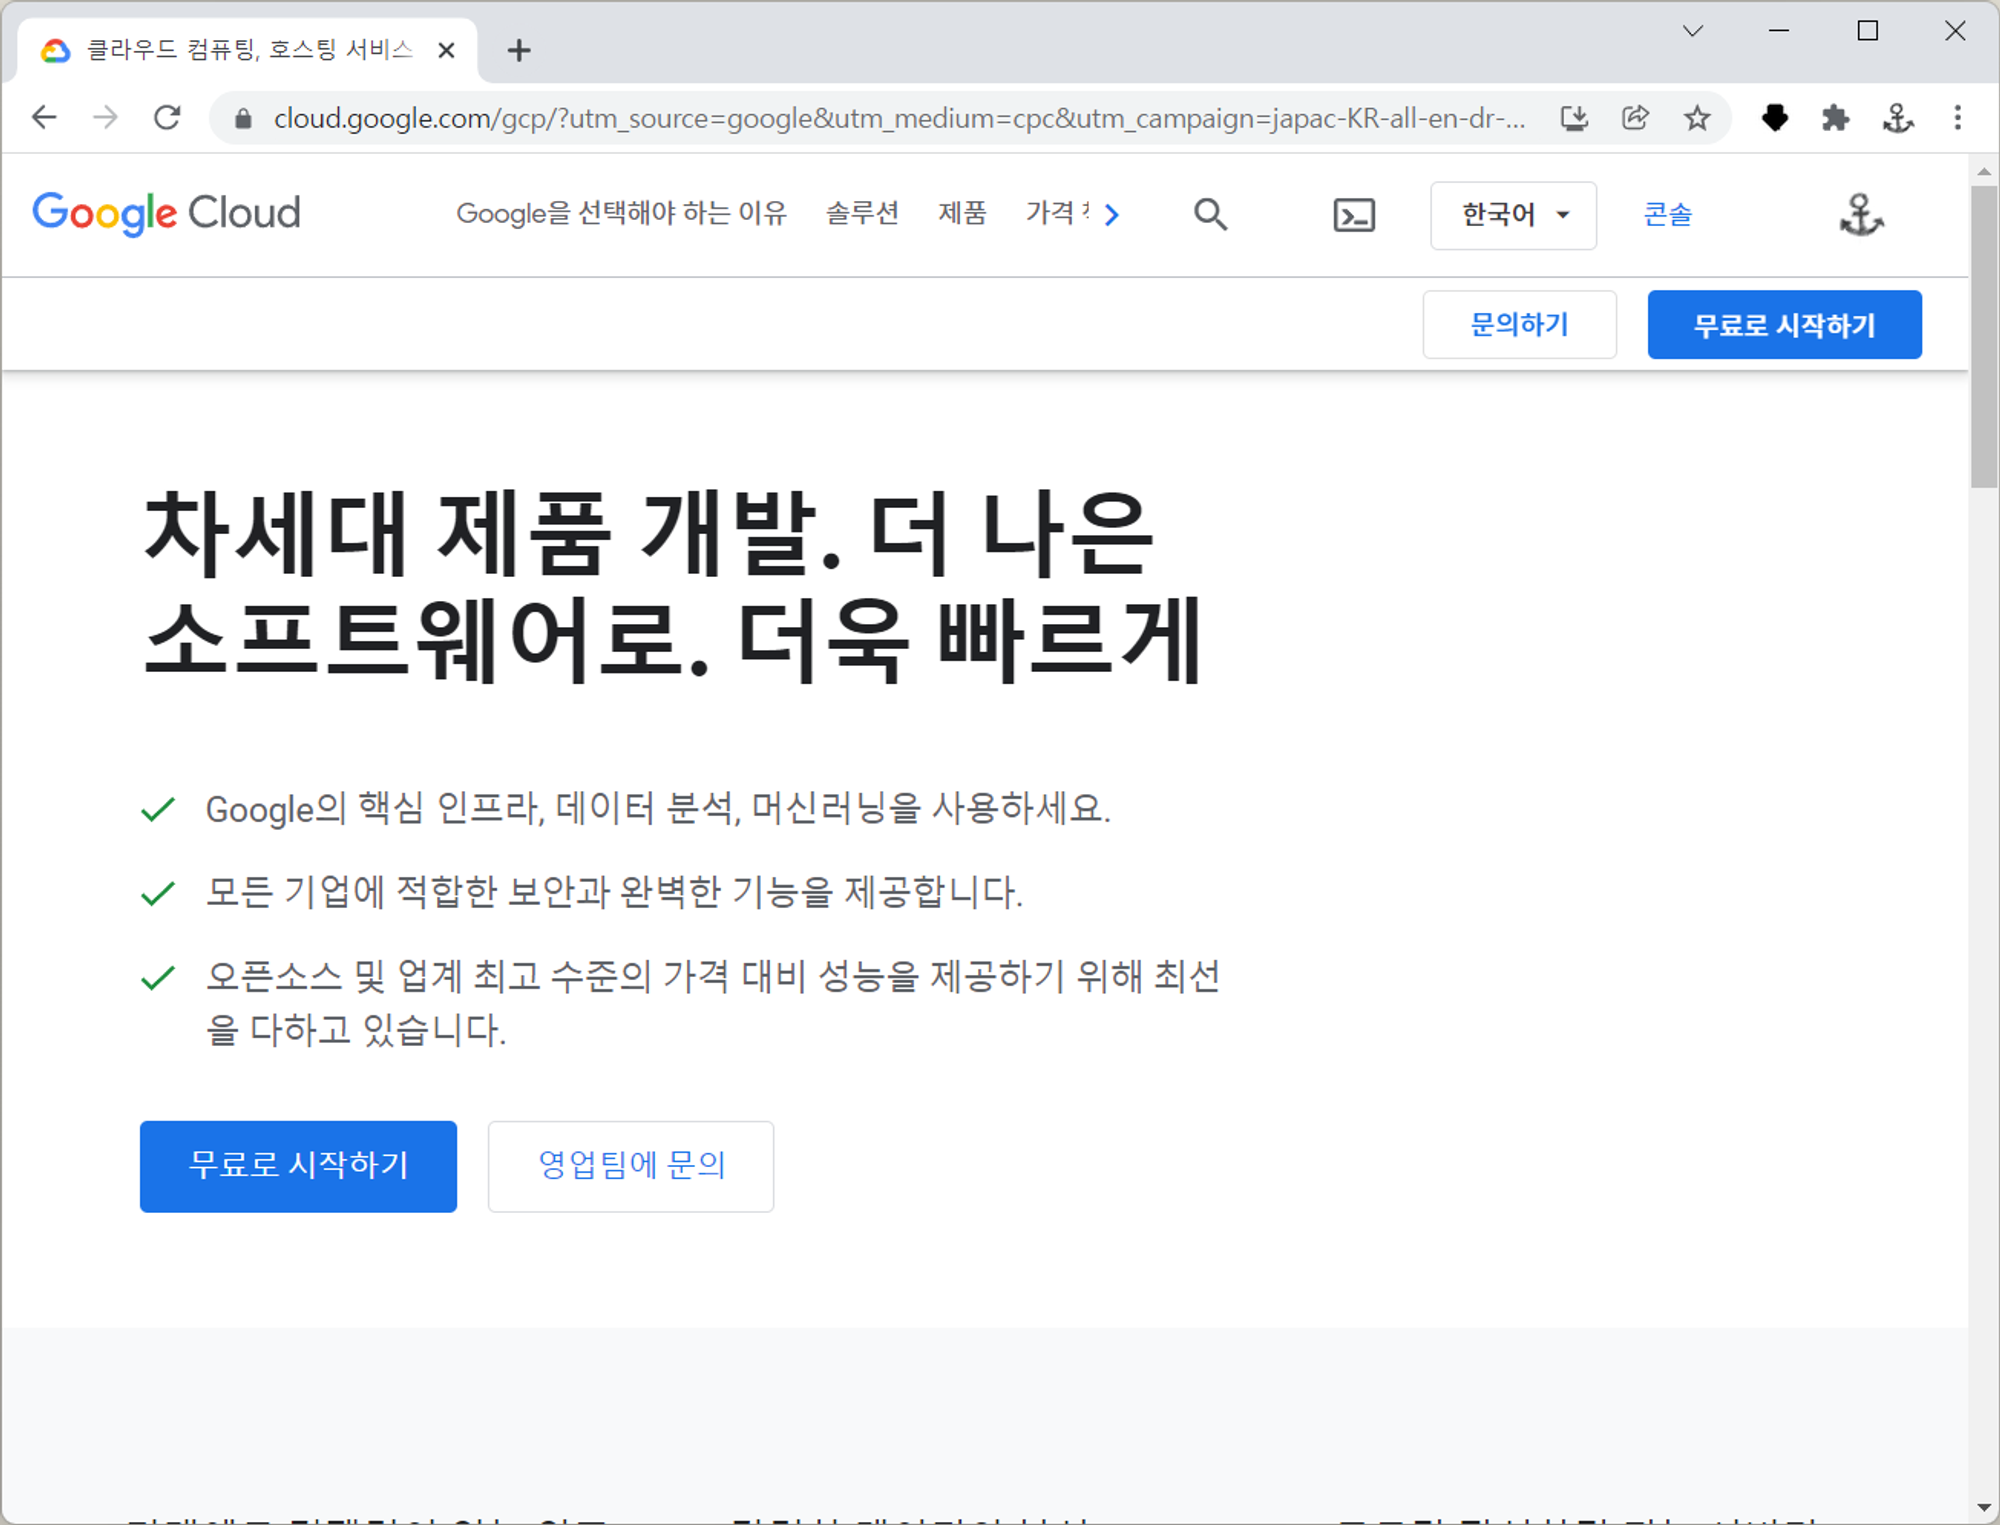Open a new browser tab

pyautogui.click(x=519, y=50)
